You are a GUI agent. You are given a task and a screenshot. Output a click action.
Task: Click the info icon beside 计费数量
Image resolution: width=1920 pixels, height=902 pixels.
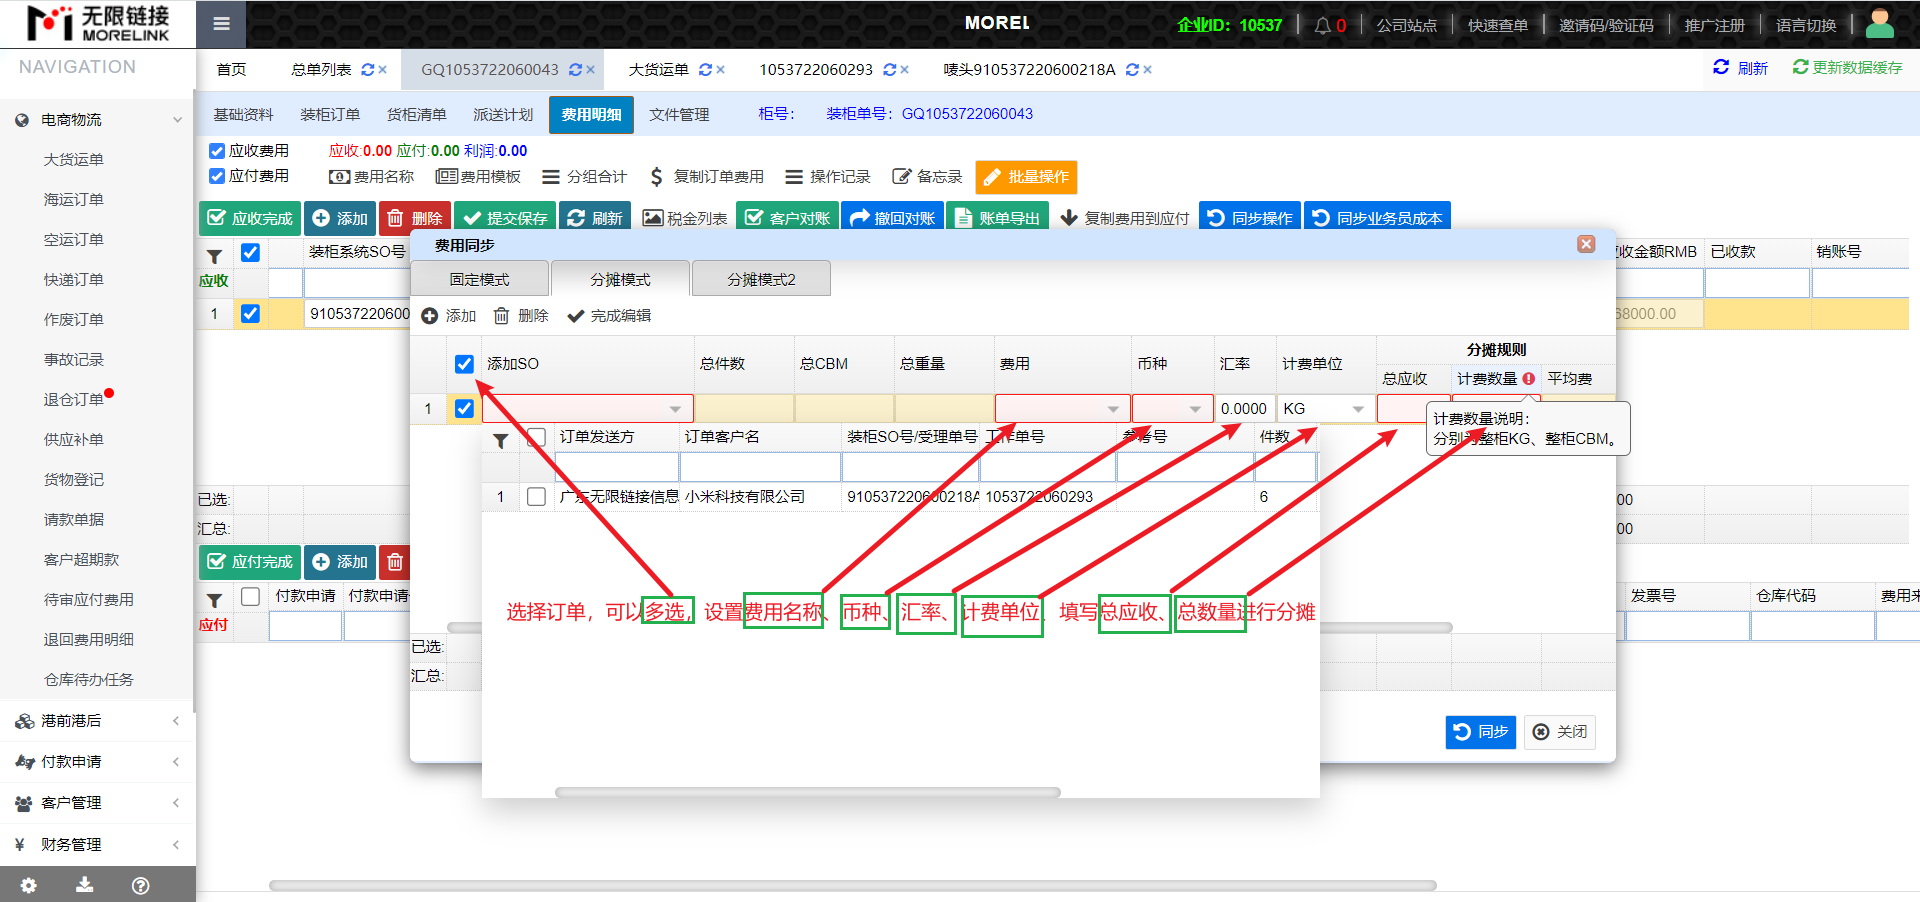tap(1529, 379)
